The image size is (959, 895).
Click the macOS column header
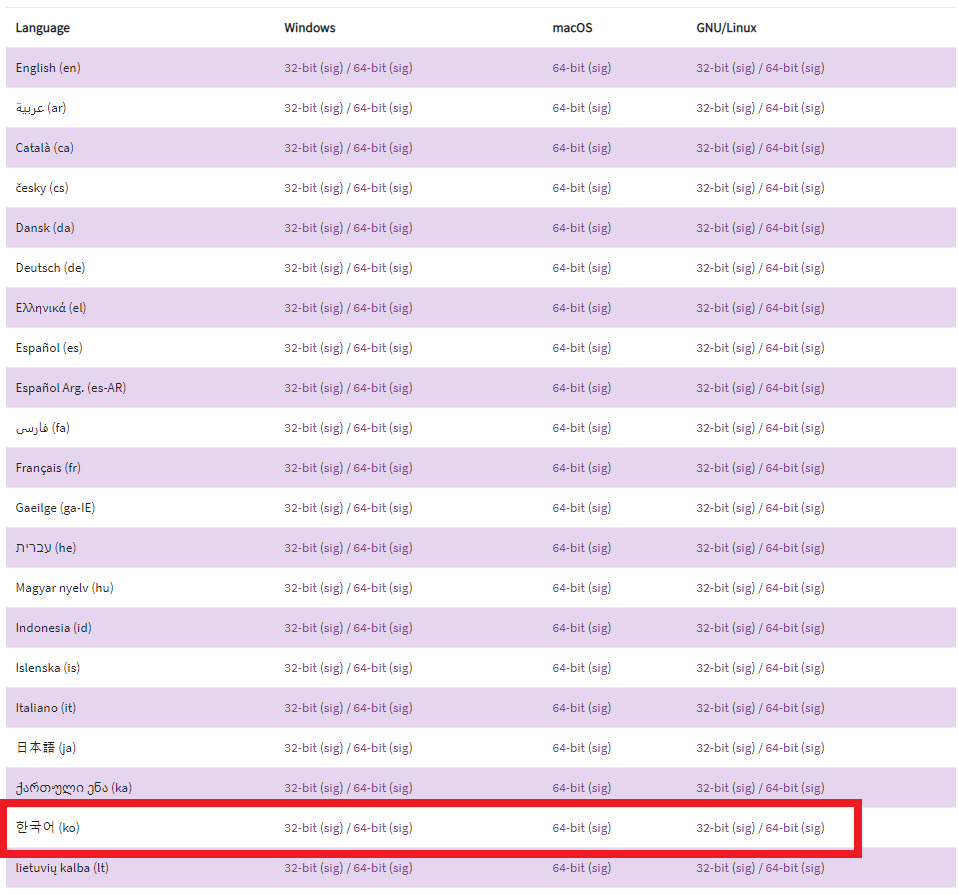(x=572, y=28)
